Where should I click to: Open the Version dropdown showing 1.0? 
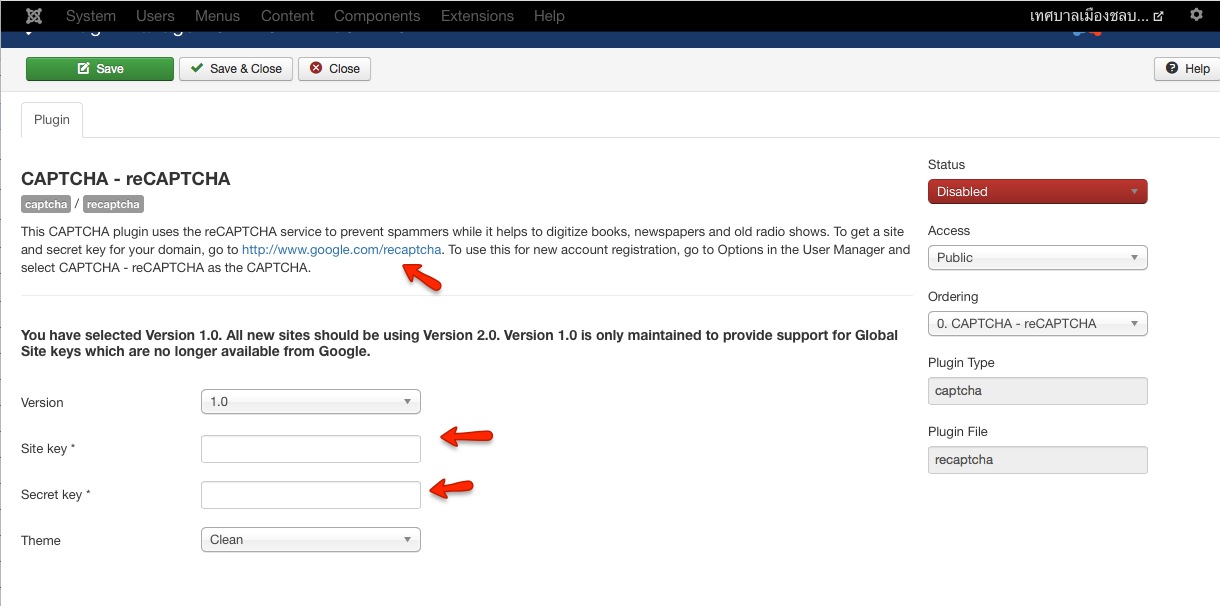[310, 402]
